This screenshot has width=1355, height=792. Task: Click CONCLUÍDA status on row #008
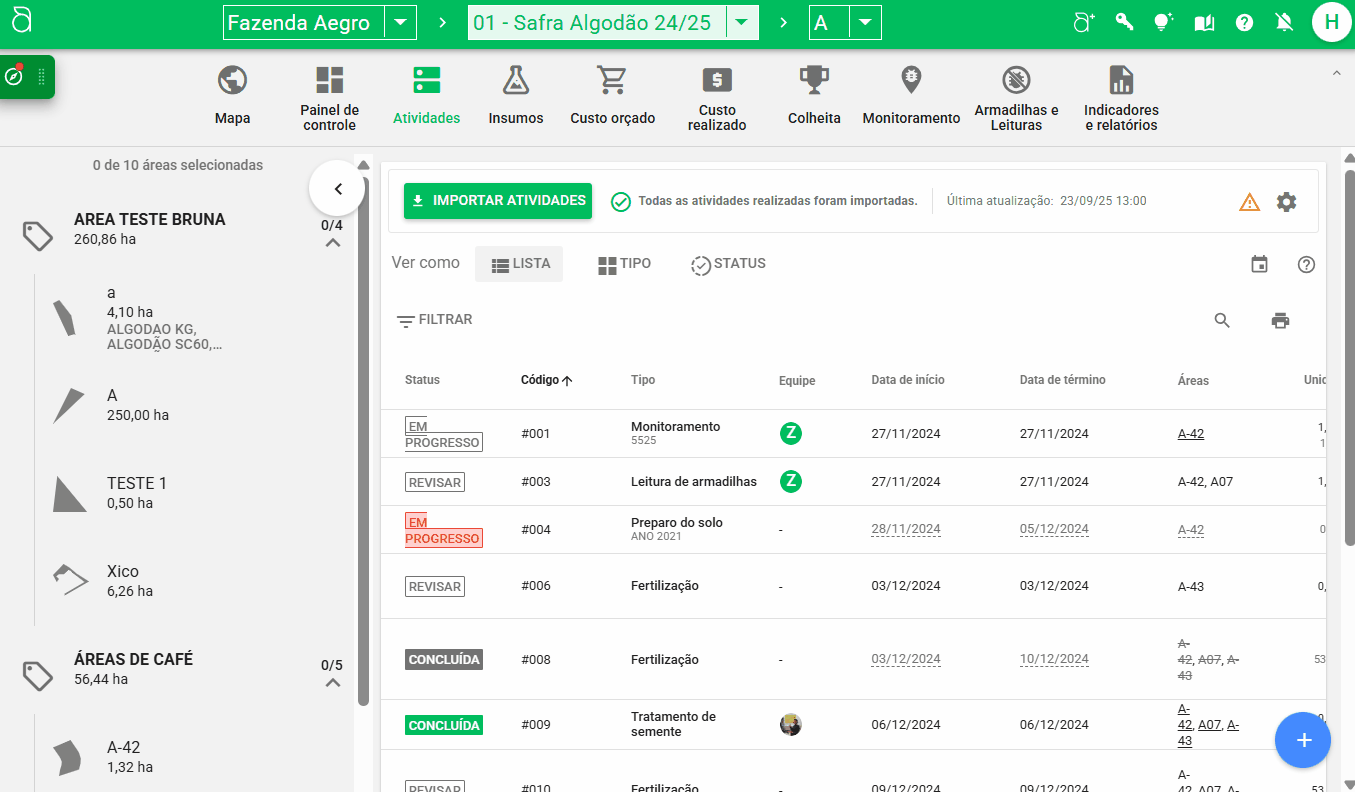tap(444, 660)
